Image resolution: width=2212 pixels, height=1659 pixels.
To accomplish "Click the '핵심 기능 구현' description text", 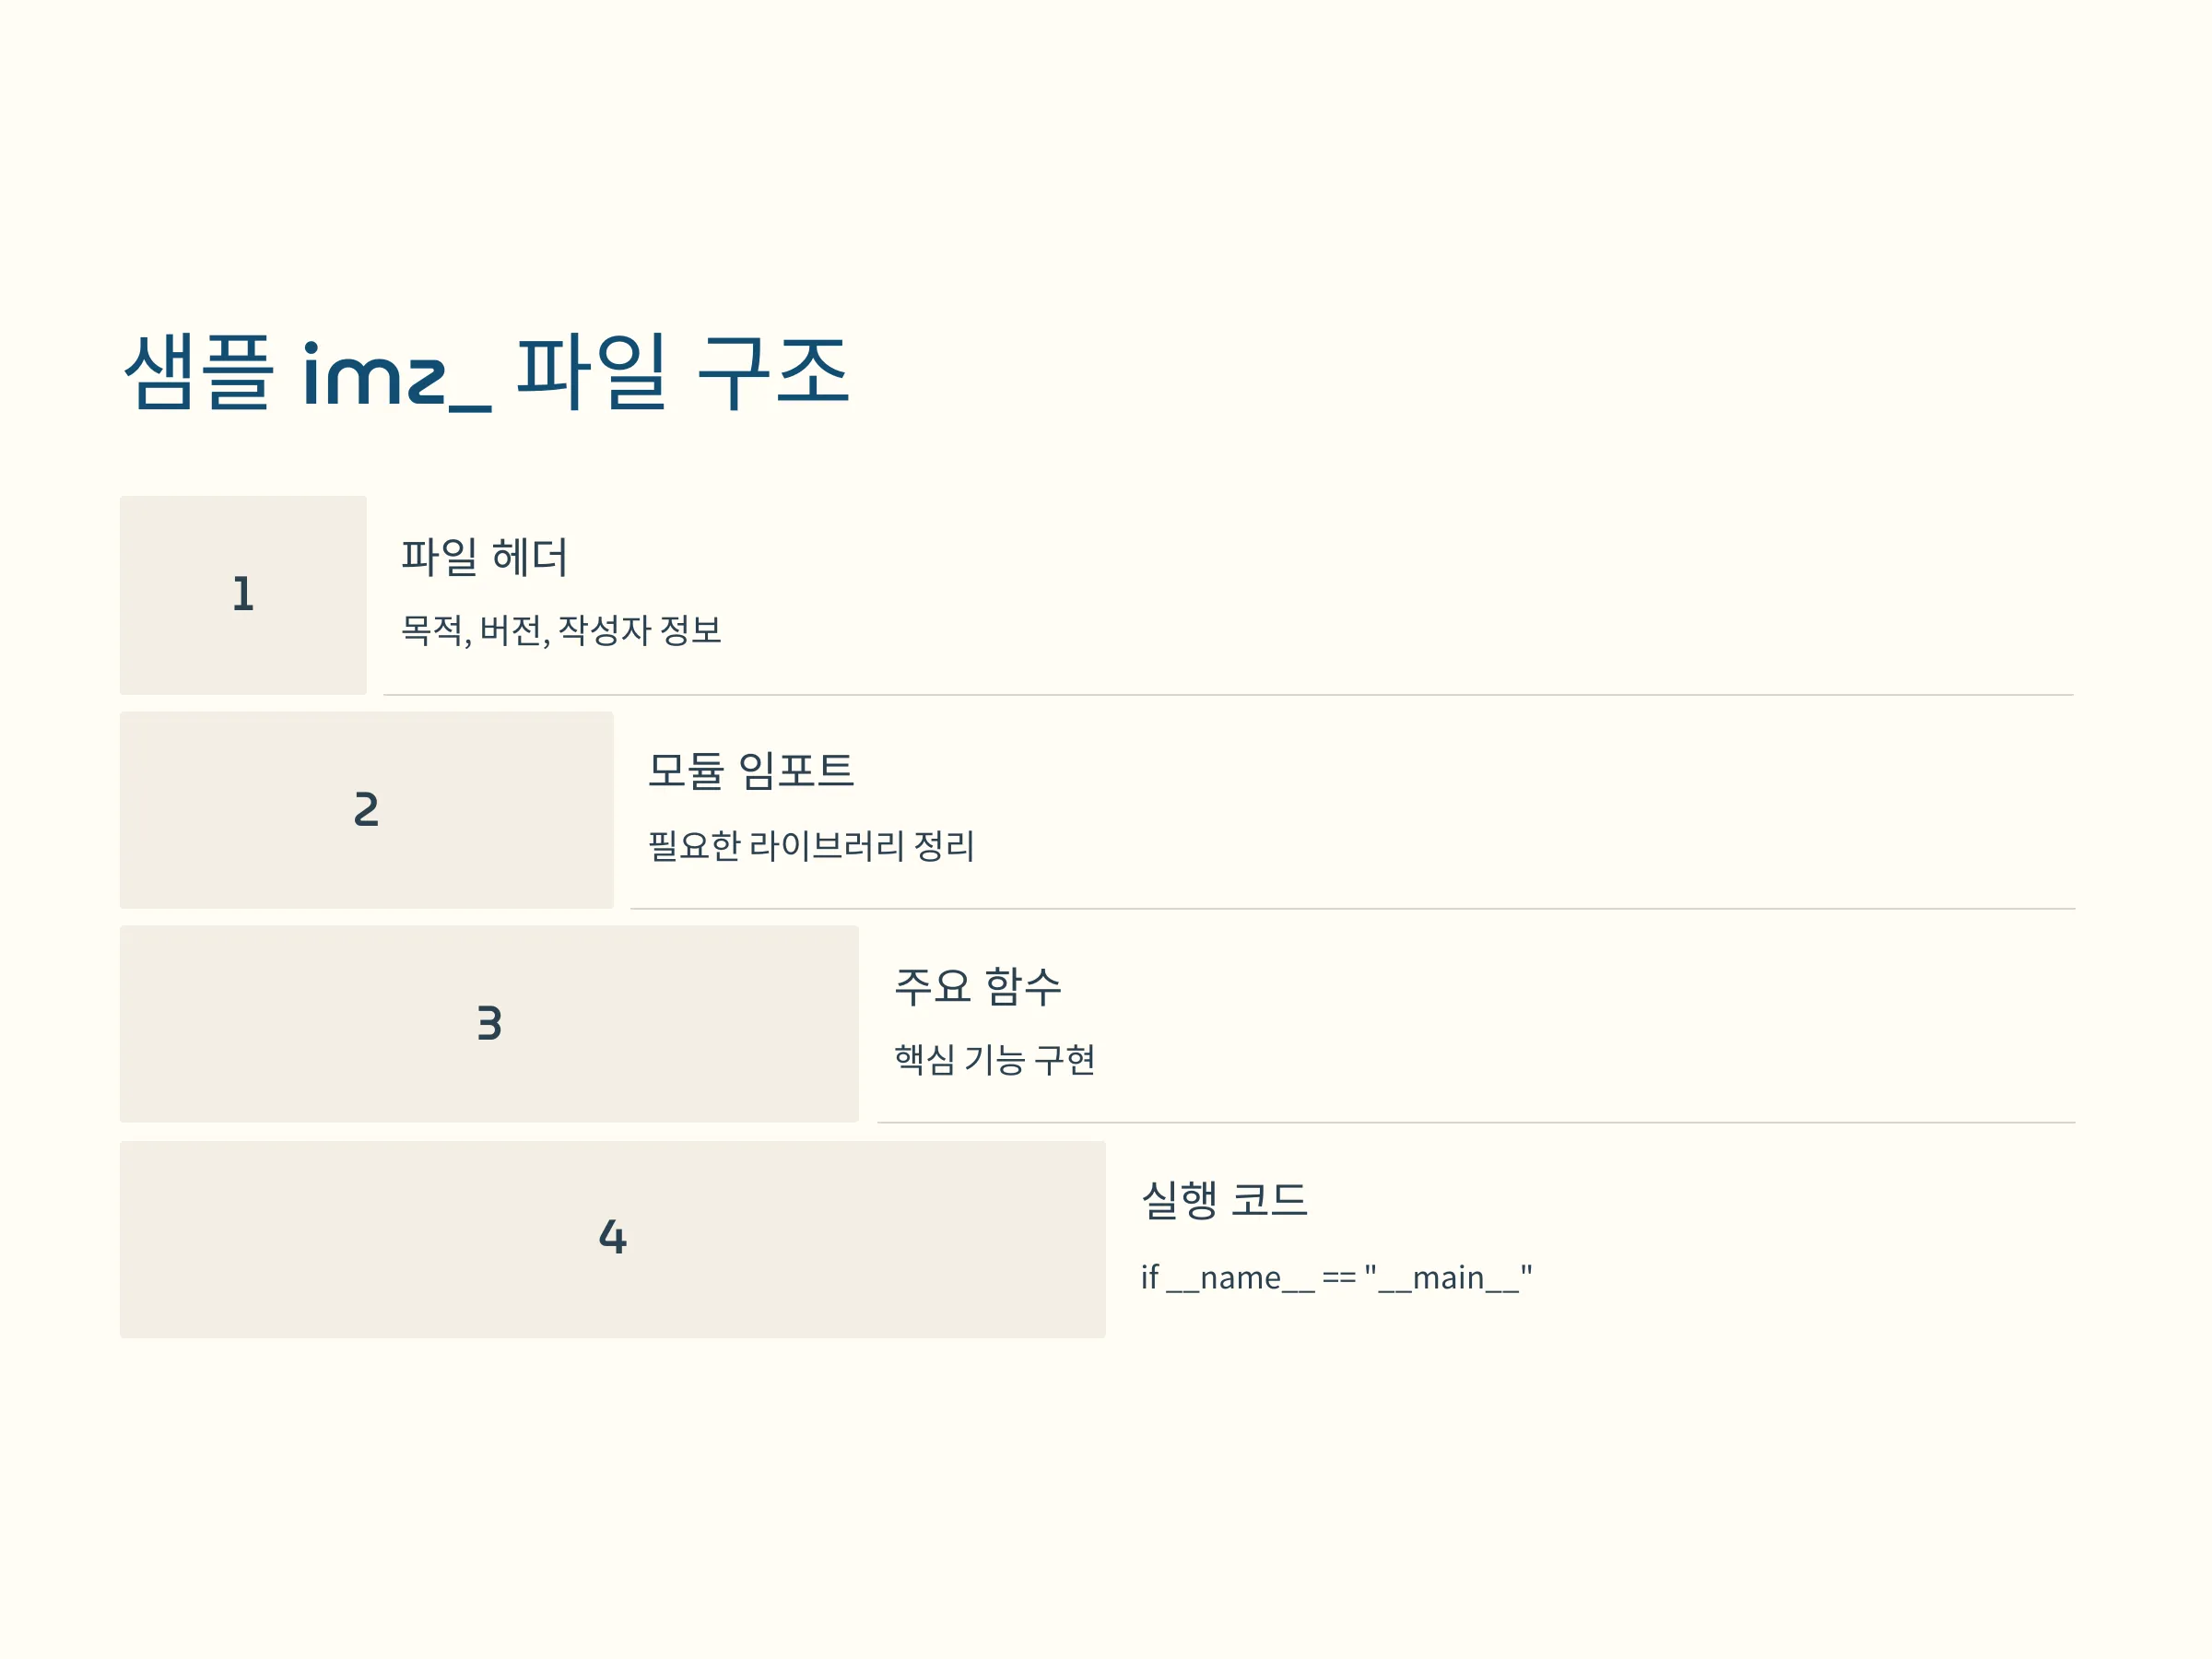I will pyautogui.click(x=994, y=1060).
